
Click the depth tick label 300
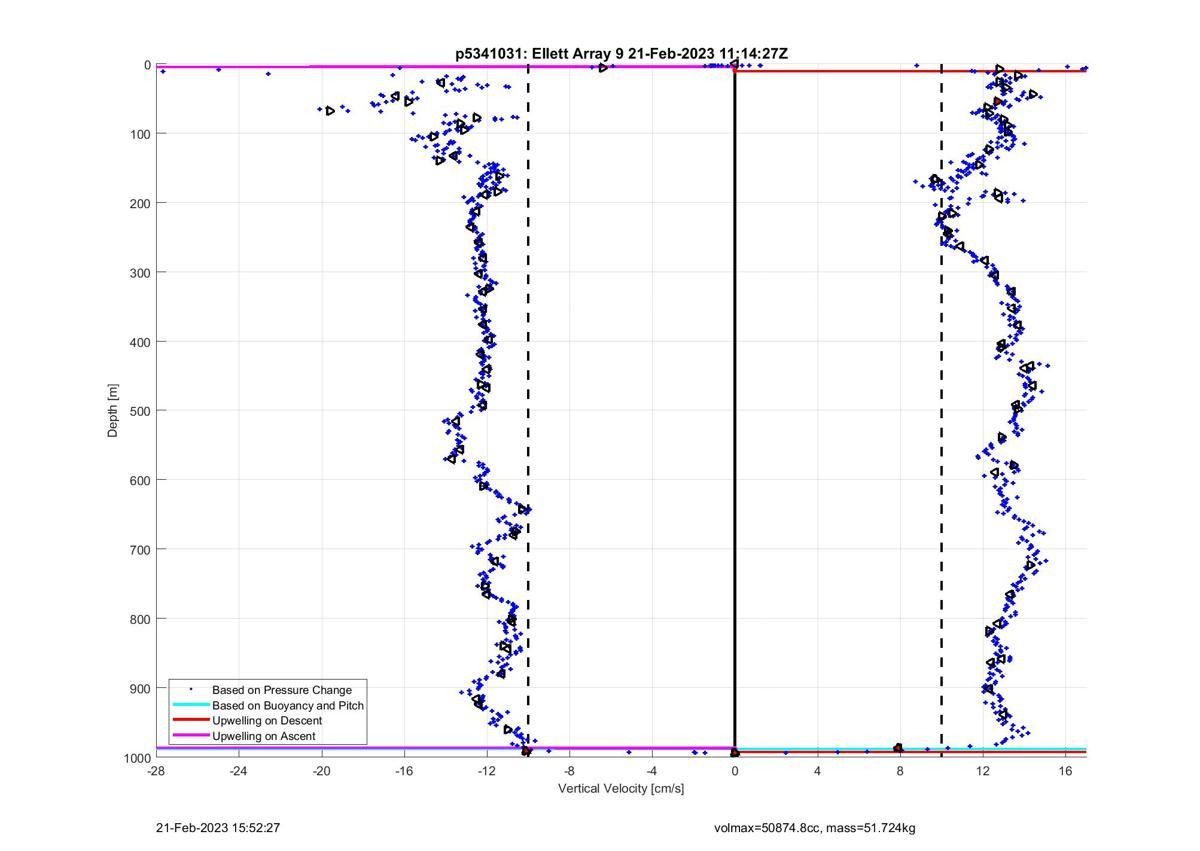[141, 272]
